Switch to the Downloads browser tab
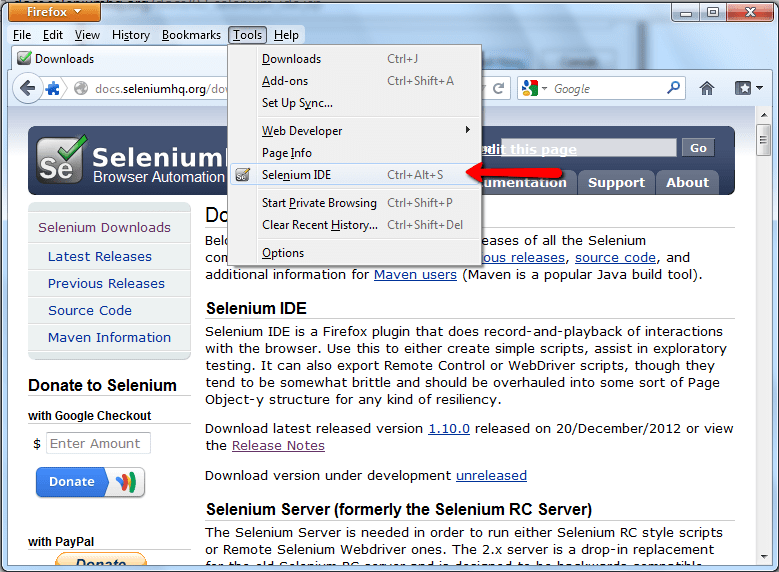Viewport: 779px width, 572px height. tap(119, 59)
